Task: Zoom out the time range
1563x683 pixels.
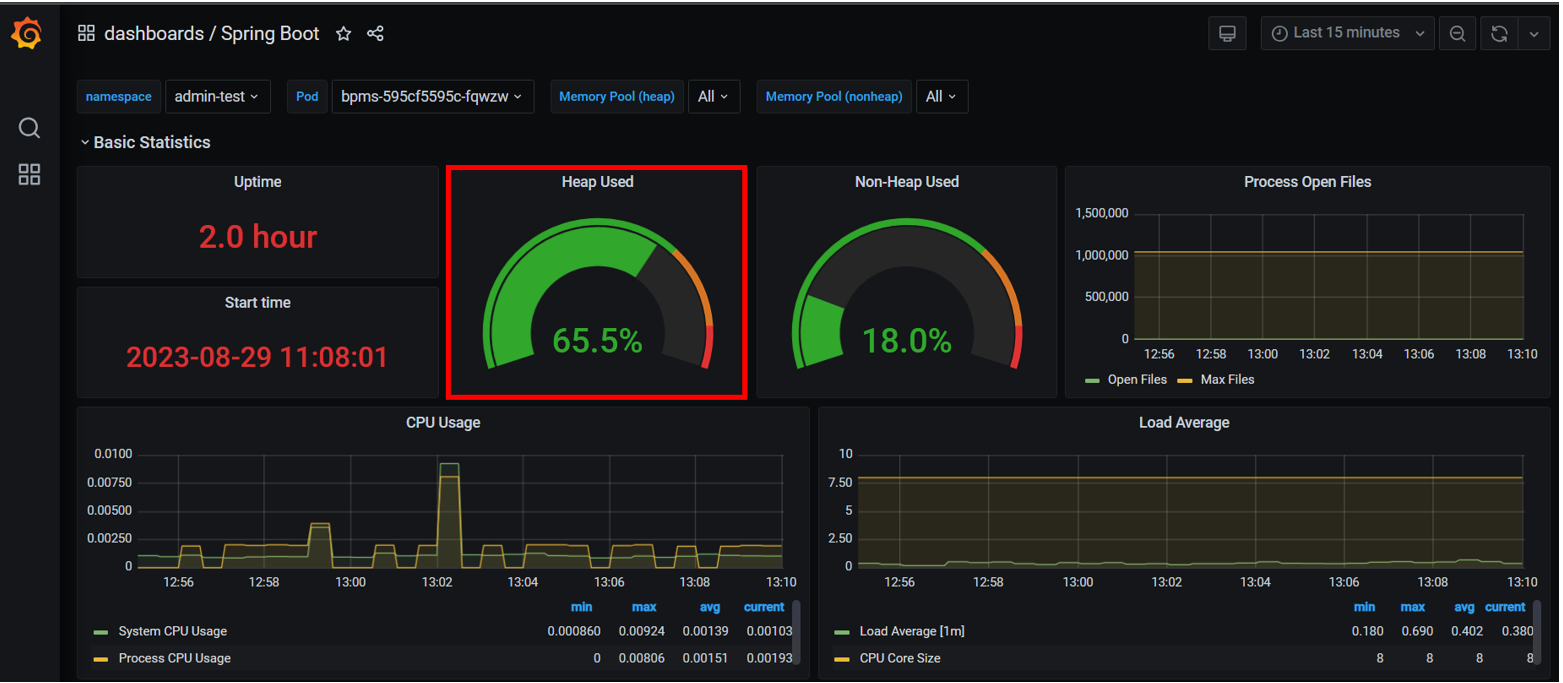Action: [1457, 33]
